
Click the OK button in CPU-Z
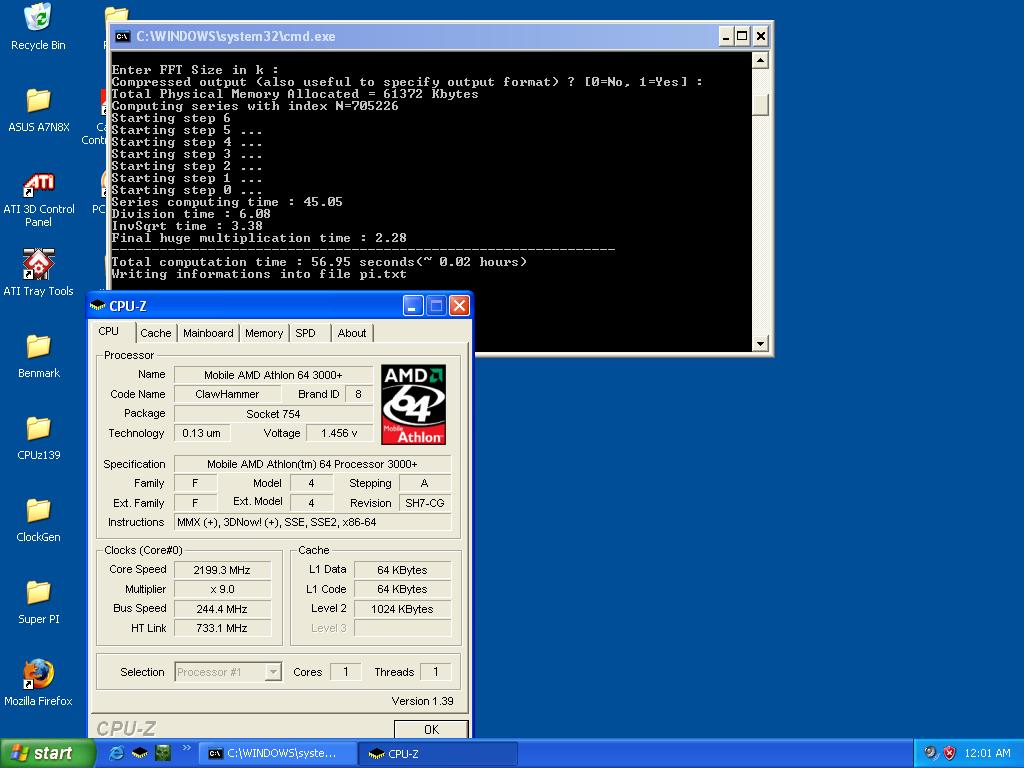tap(431, 729)
